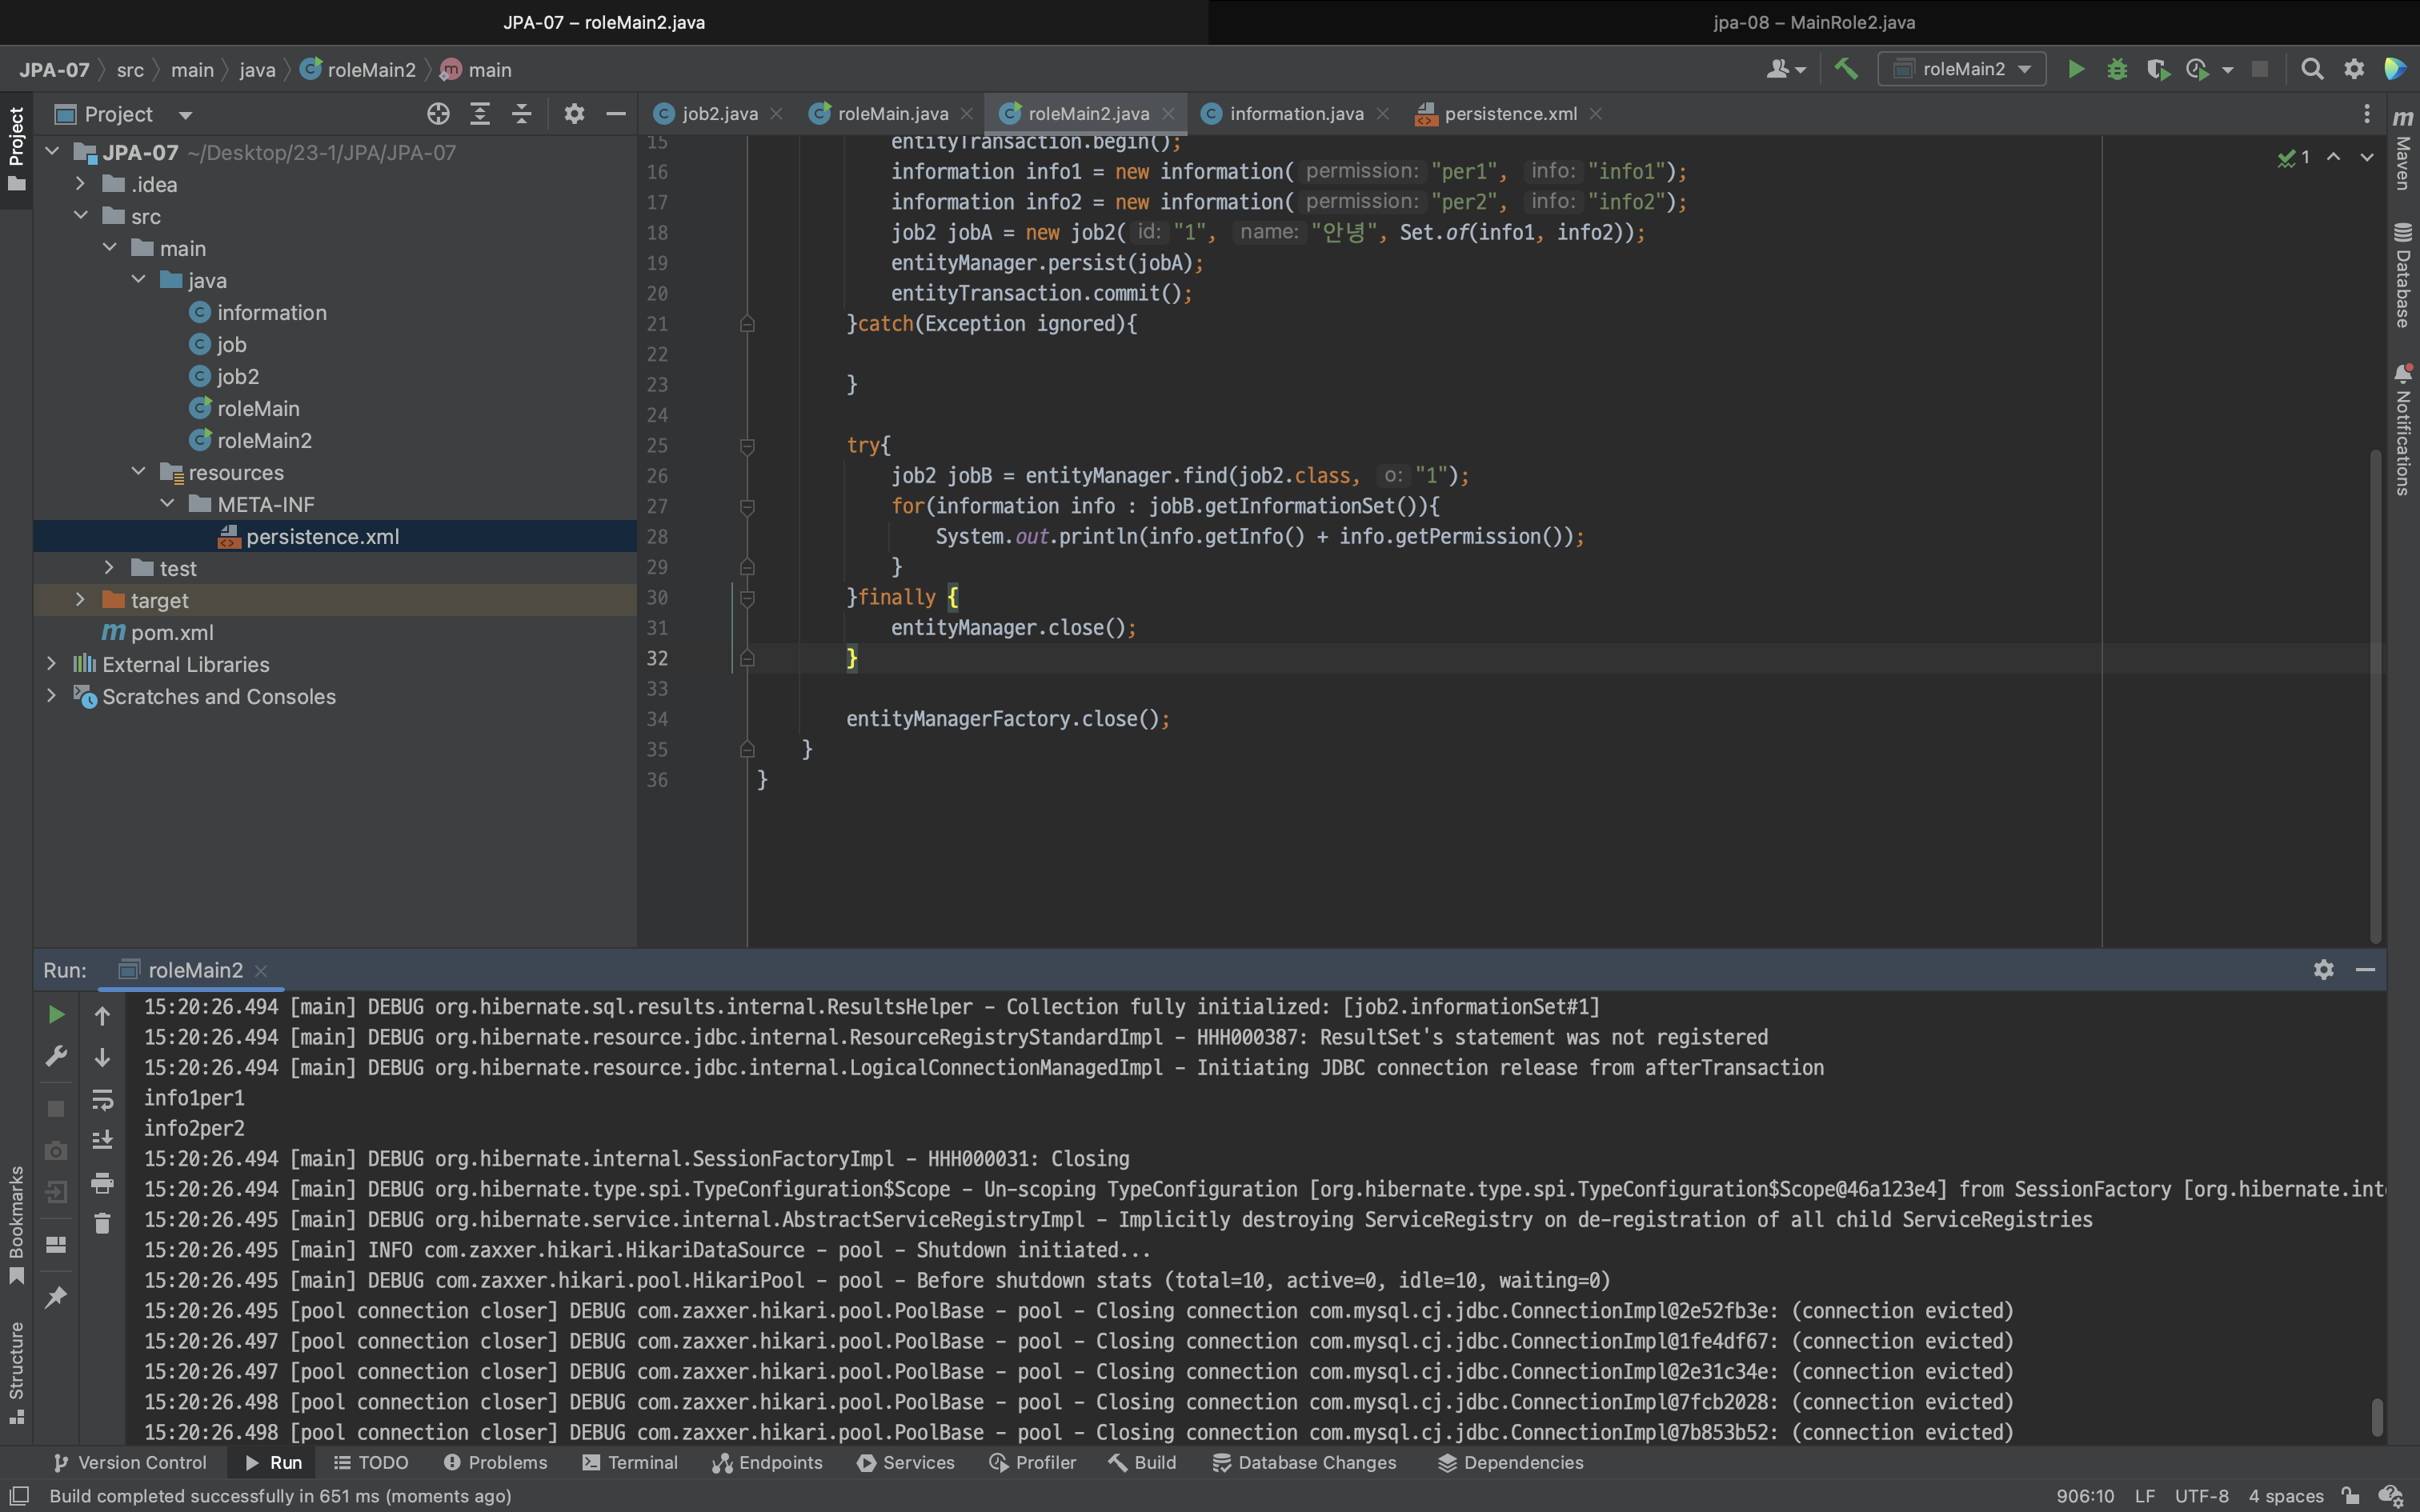Screen dimensions: 2420x1512
Task: Toggle soft-wrap in the Run console
Action: pos(102,1100)
